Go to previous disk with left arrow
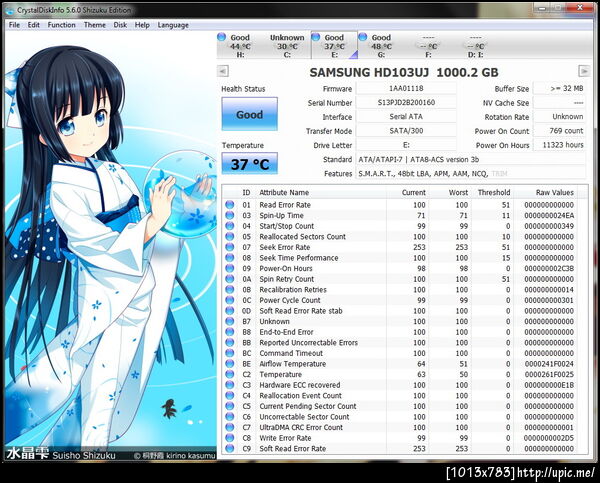The width and height of the screenshot is (600, 483). point(223,71)
